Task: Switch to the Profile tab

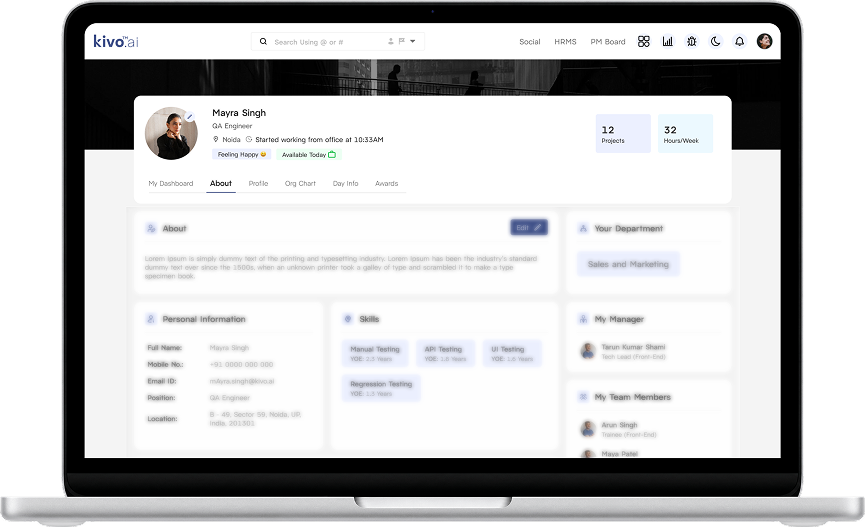Action: pyautogui.click(x=258, y=183)
